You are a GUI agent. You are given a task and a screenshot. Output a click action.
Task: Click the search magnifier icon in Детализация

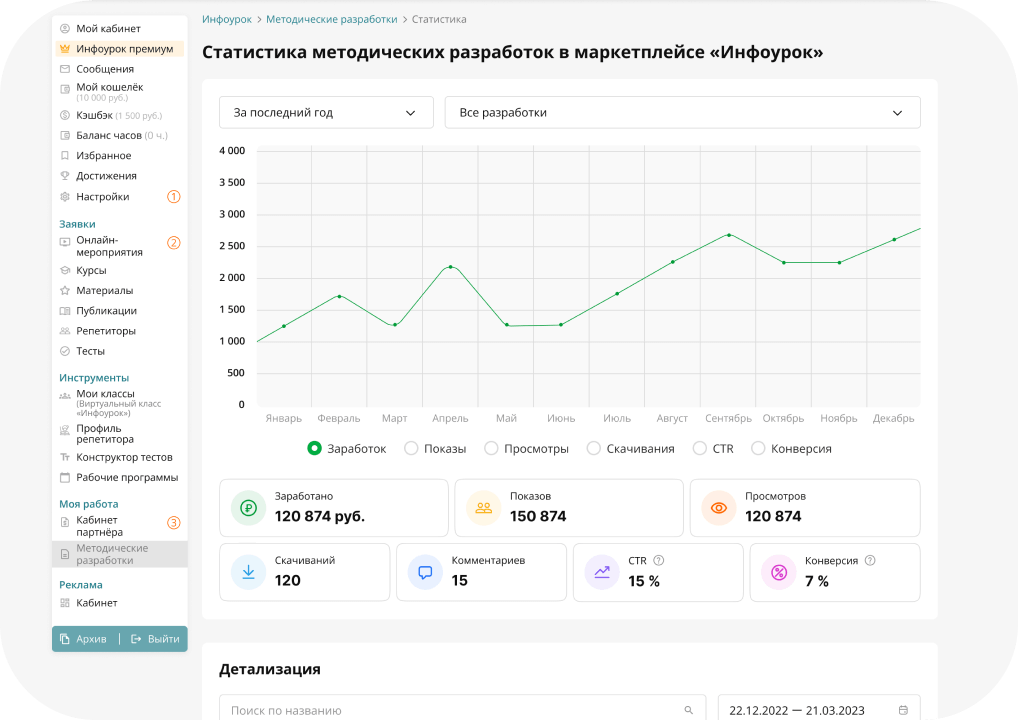point(688,710)
